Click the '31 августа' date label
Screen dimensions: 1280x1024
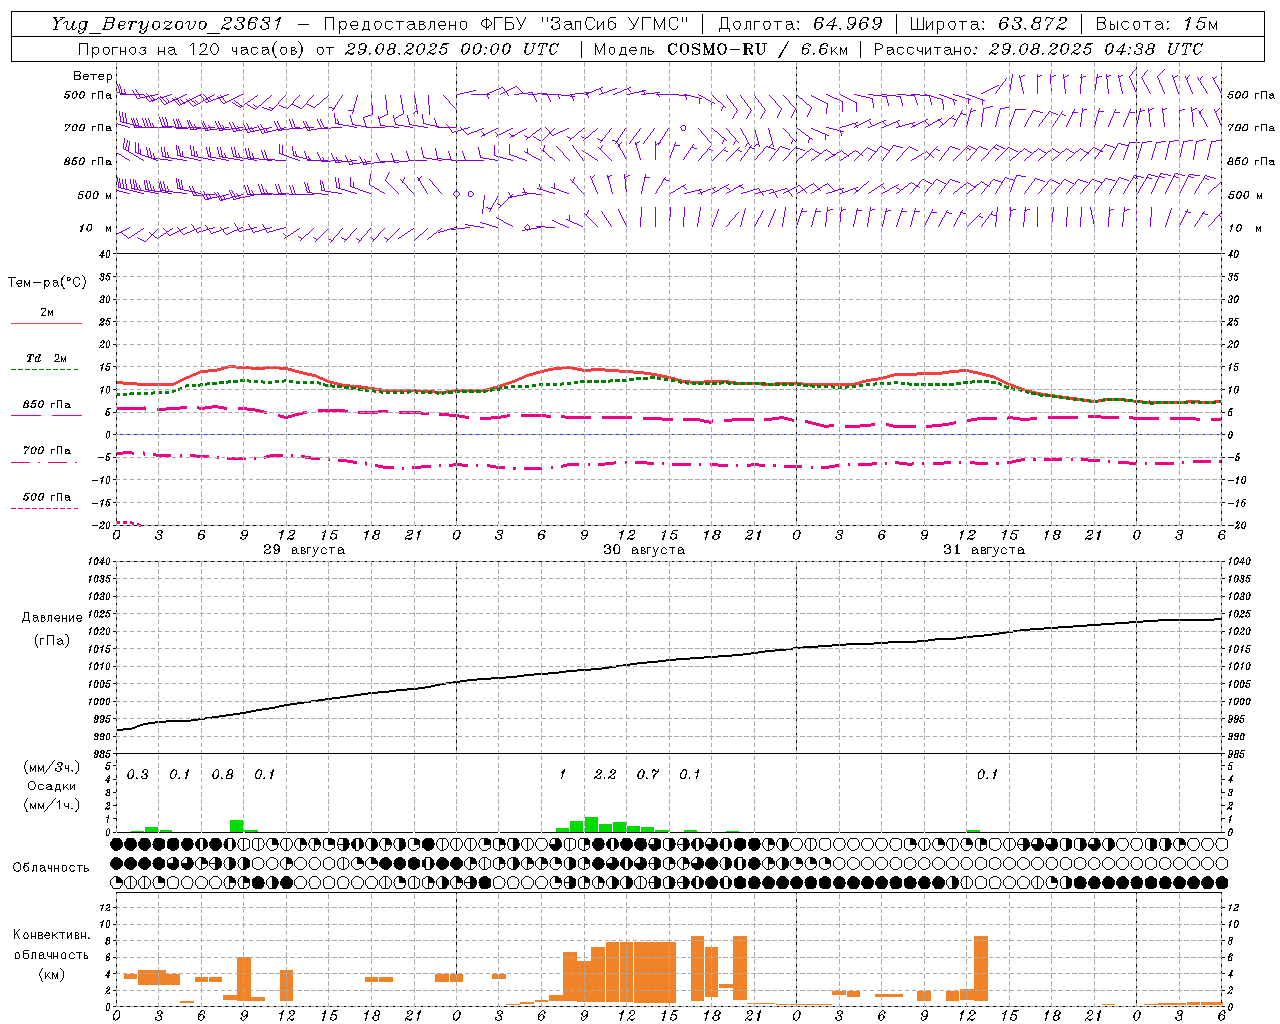(984, 550)
